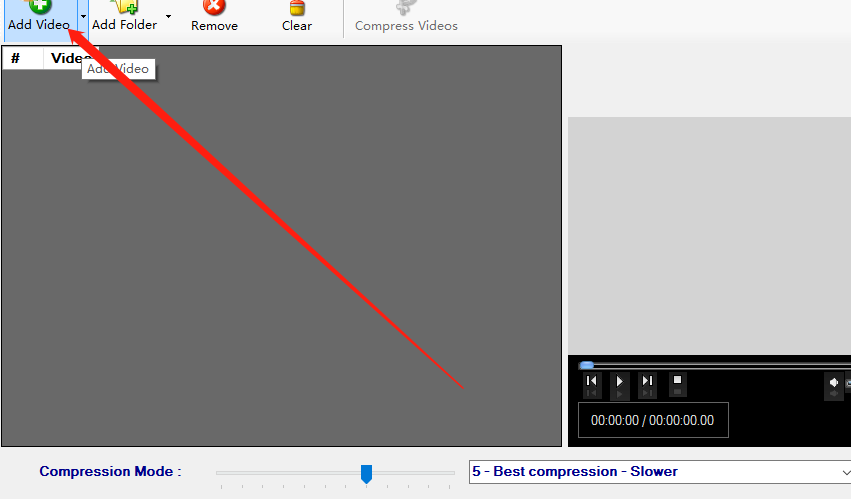Click the player seek bar handle
The height and width of the screenshot is (499, 851).
pyautogui.click(x=586, y=365)
